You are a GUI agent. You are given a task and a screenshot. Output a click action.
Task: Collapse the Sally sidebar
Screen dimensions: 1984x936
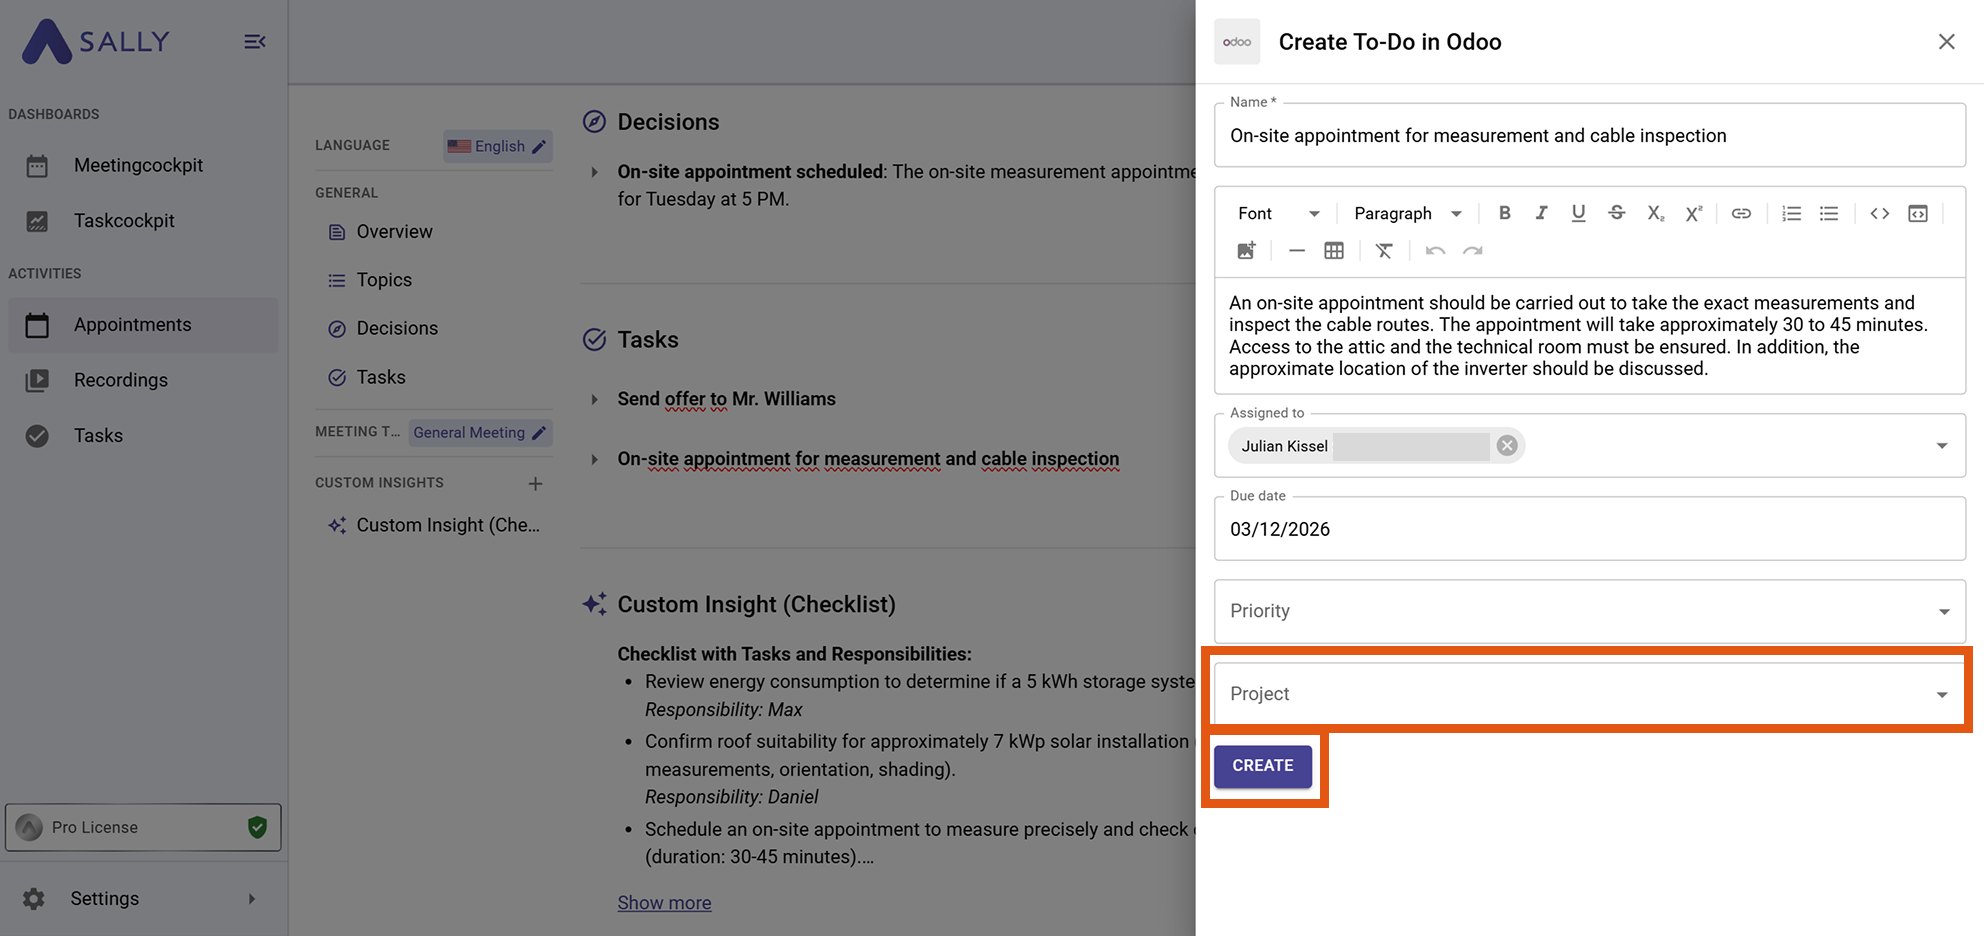[x=255, y=41]
